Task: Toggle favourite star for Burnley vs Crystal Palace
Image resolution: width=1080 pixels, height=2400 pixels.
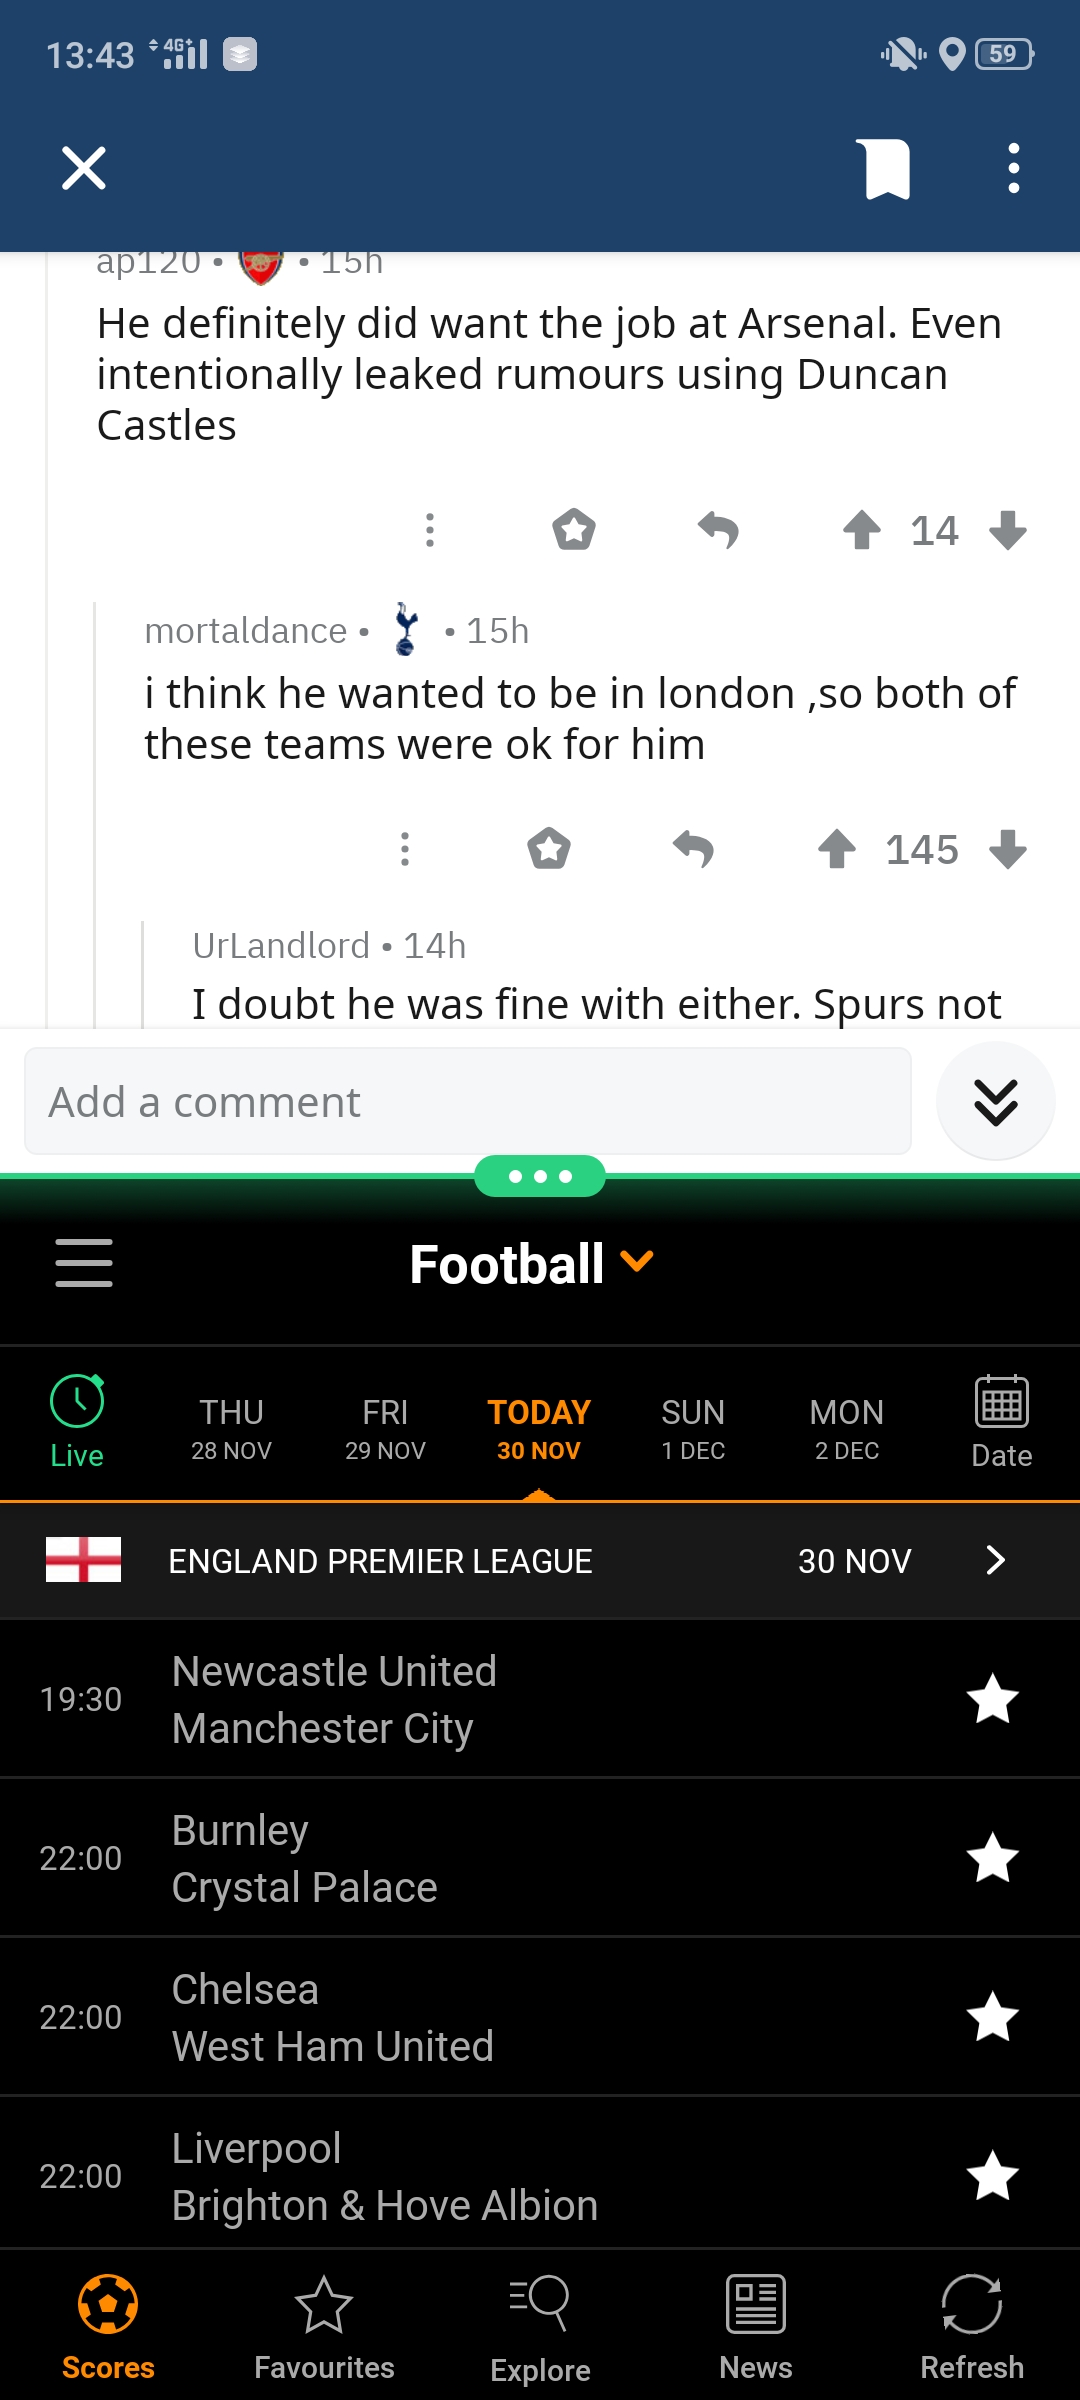Action: coord(992,1858)
